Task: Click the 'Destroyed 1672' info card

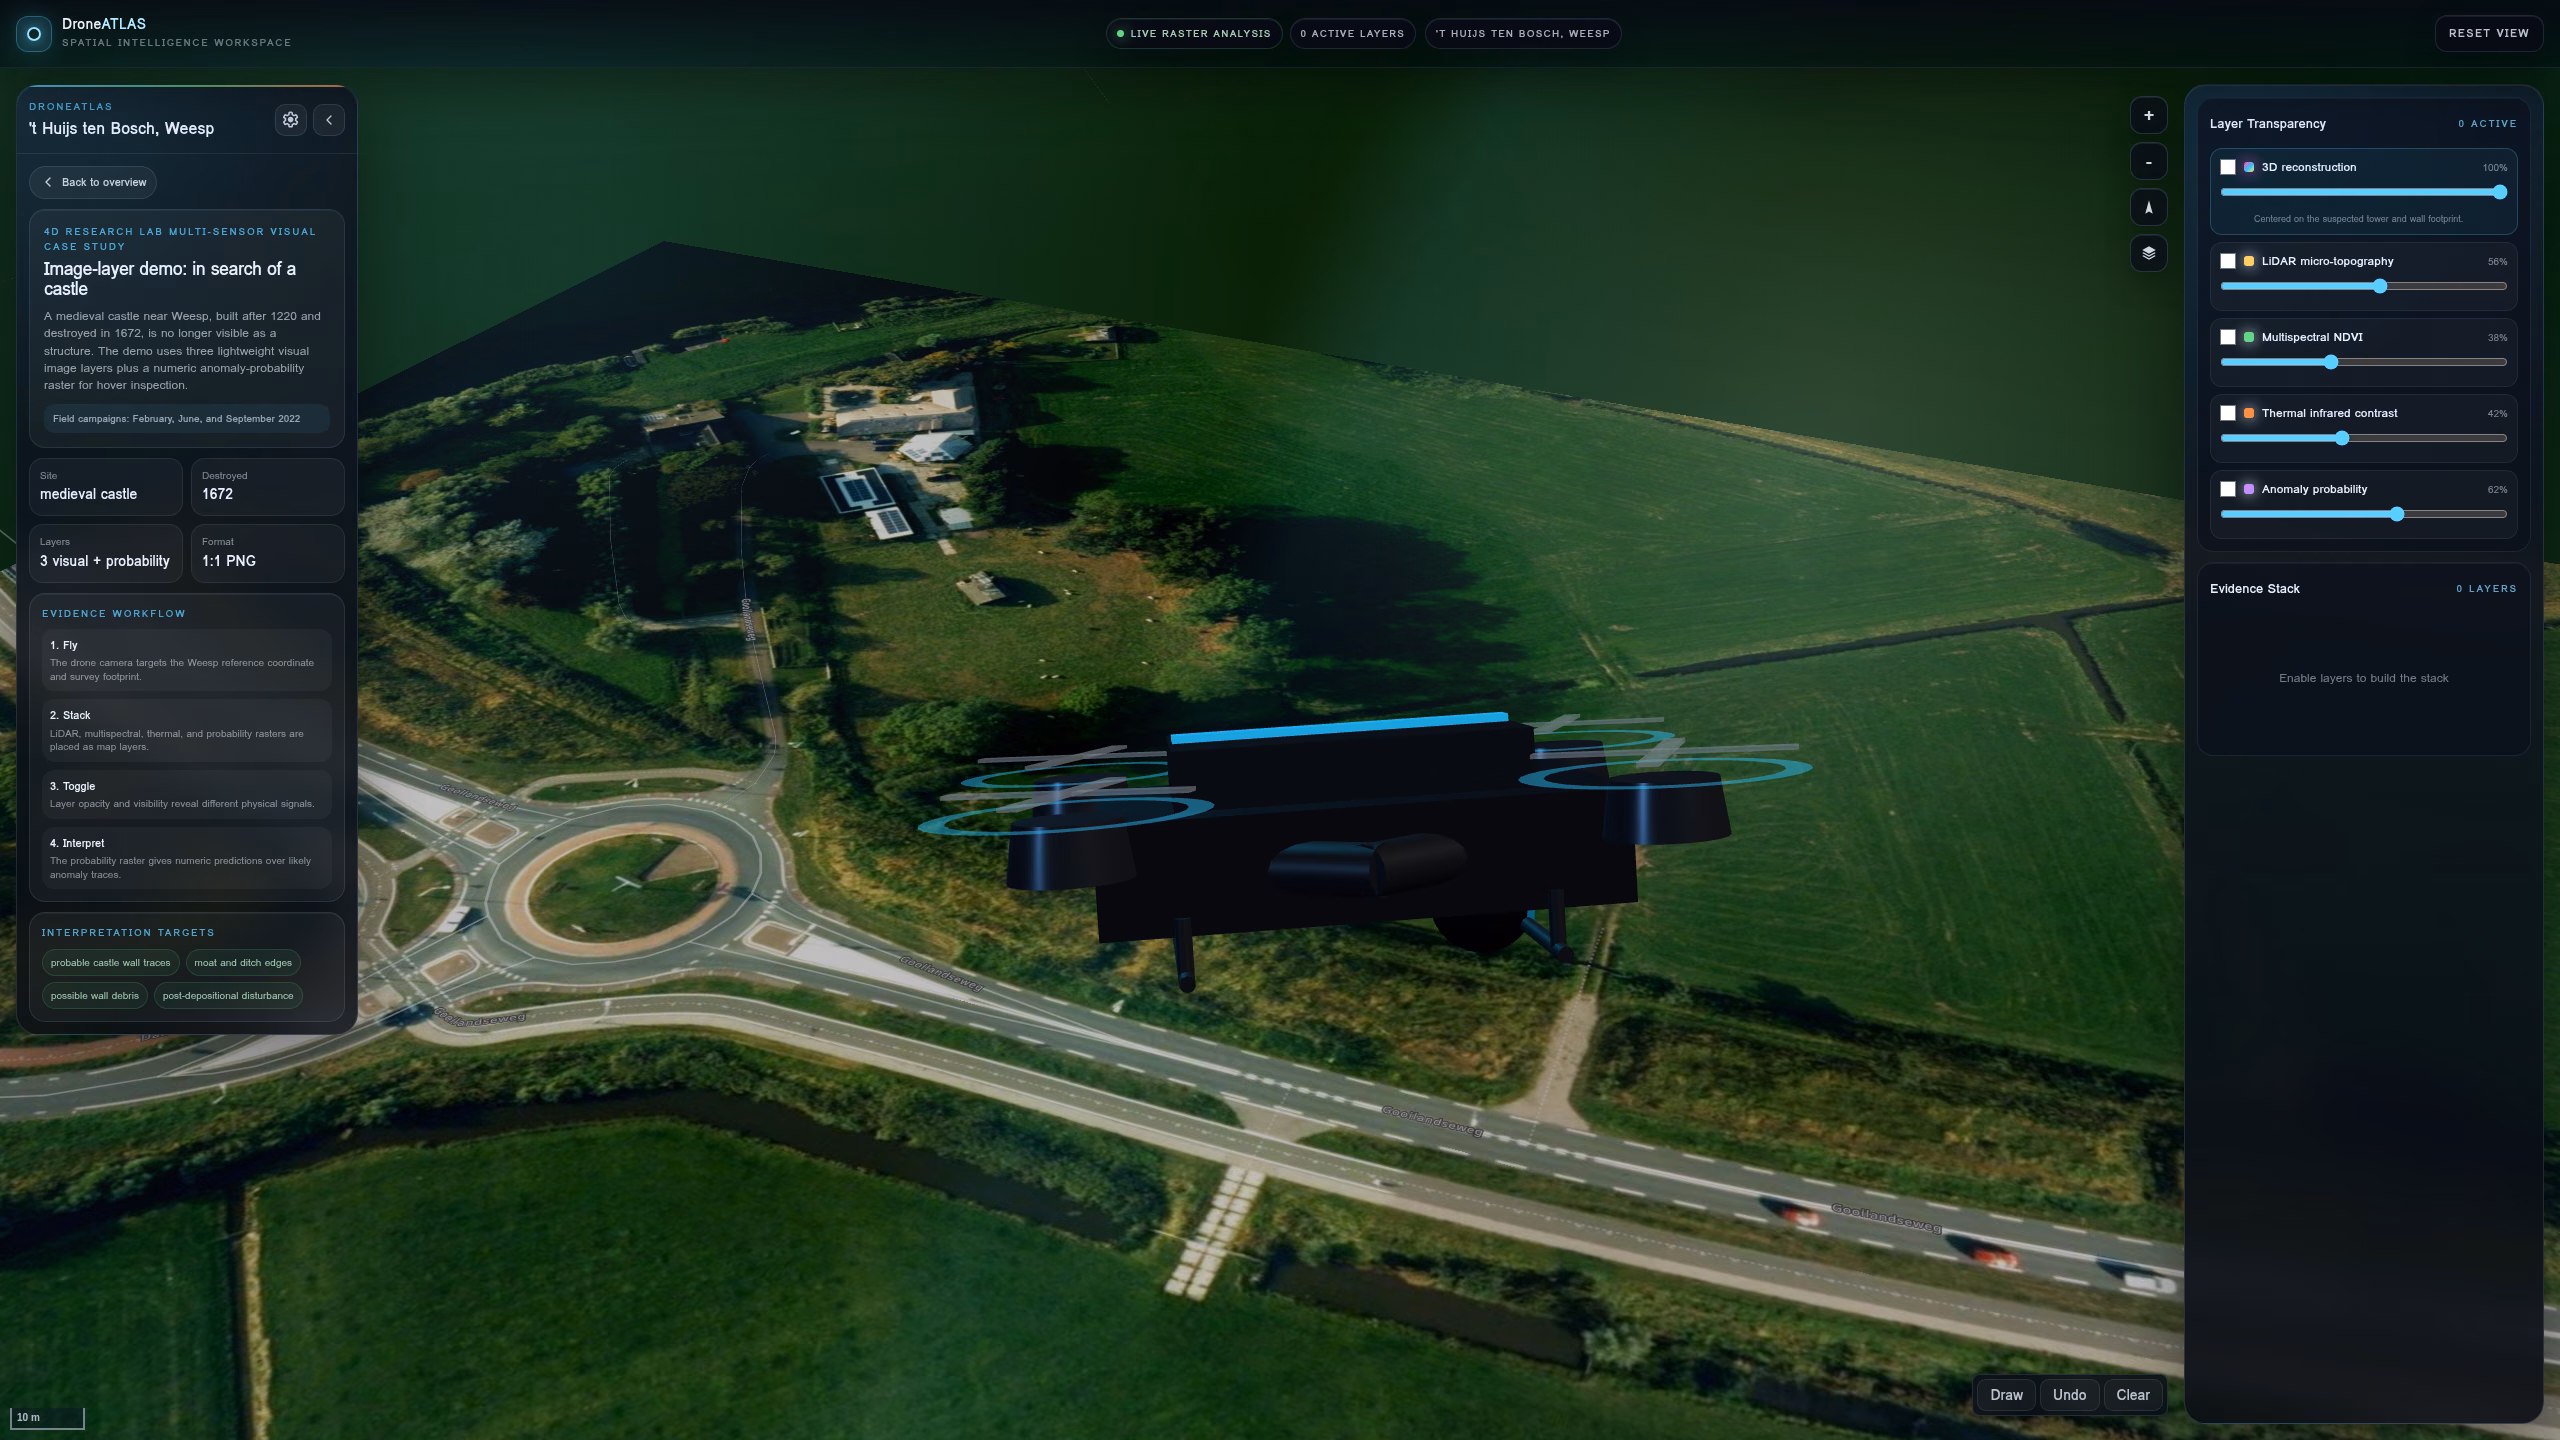Action: (267, 487)
